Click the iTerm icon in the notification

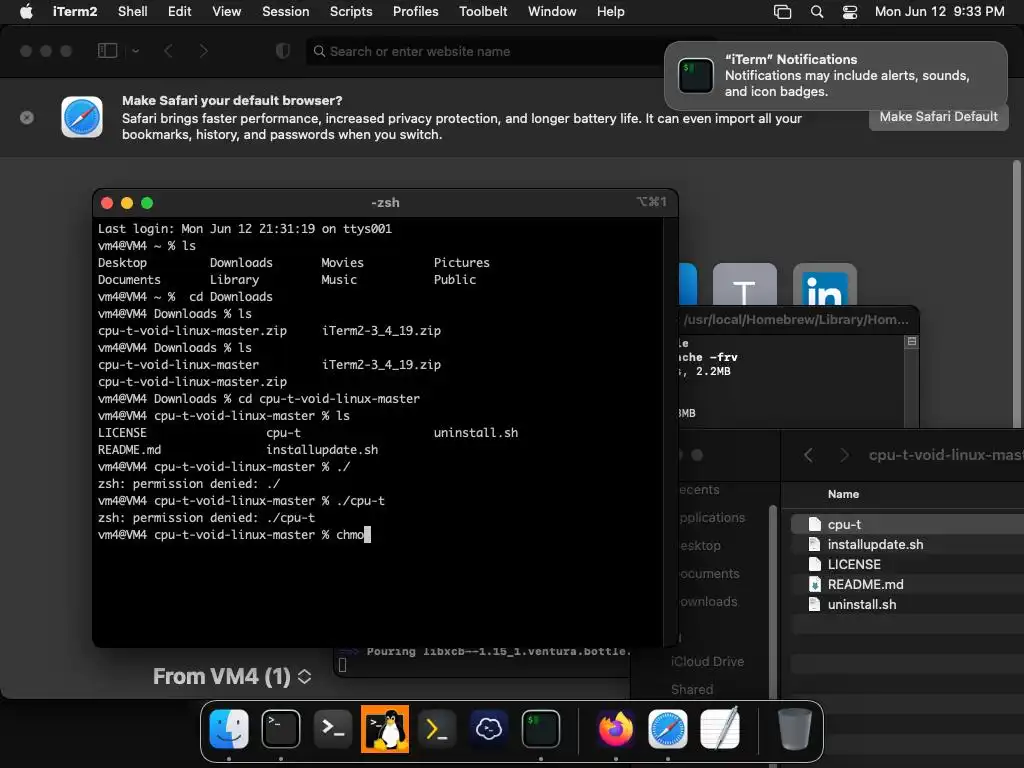[696, 76]
